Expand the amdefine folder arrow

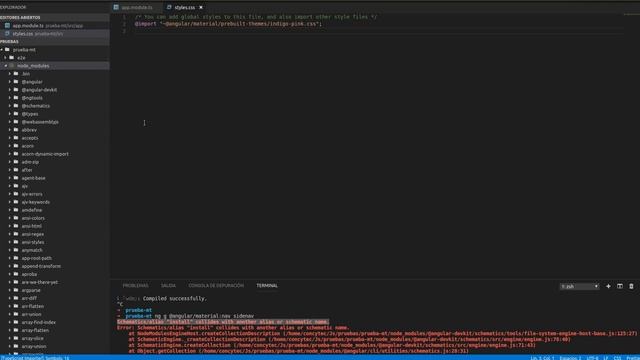coord(10,210)
